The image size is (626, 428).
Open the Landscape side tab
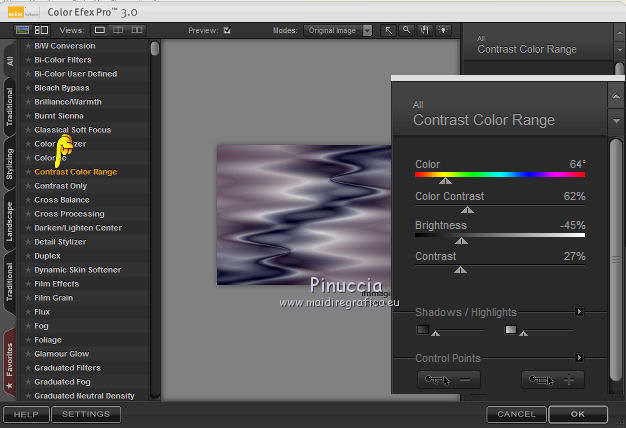[x=10, y=222]
